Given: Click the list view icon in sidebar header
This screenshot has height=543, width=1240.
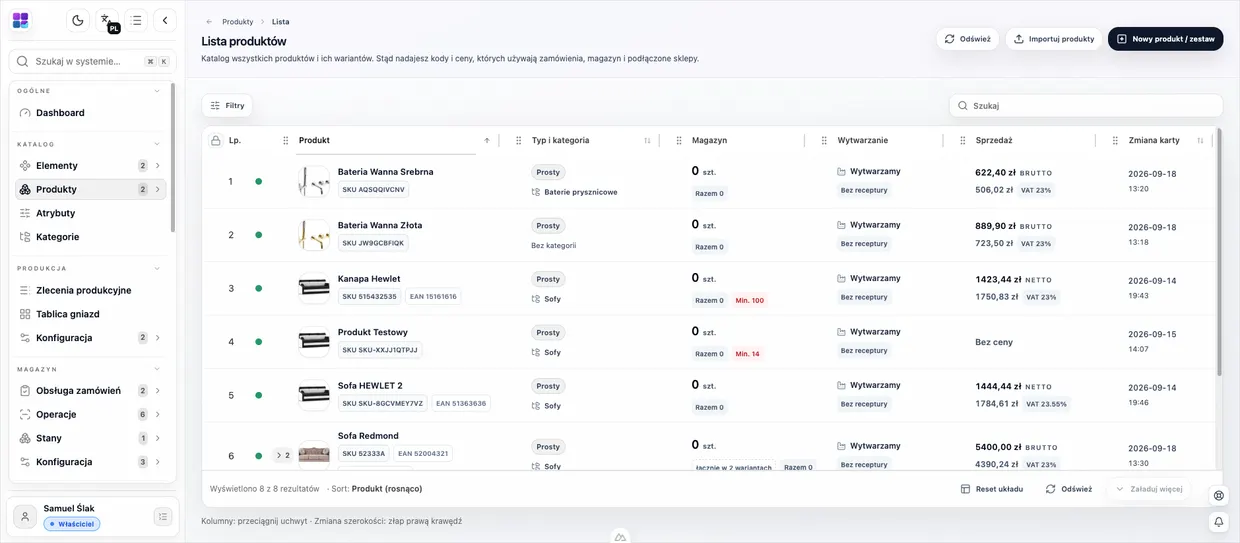Looking at the screenshot, I should (136, 20).
